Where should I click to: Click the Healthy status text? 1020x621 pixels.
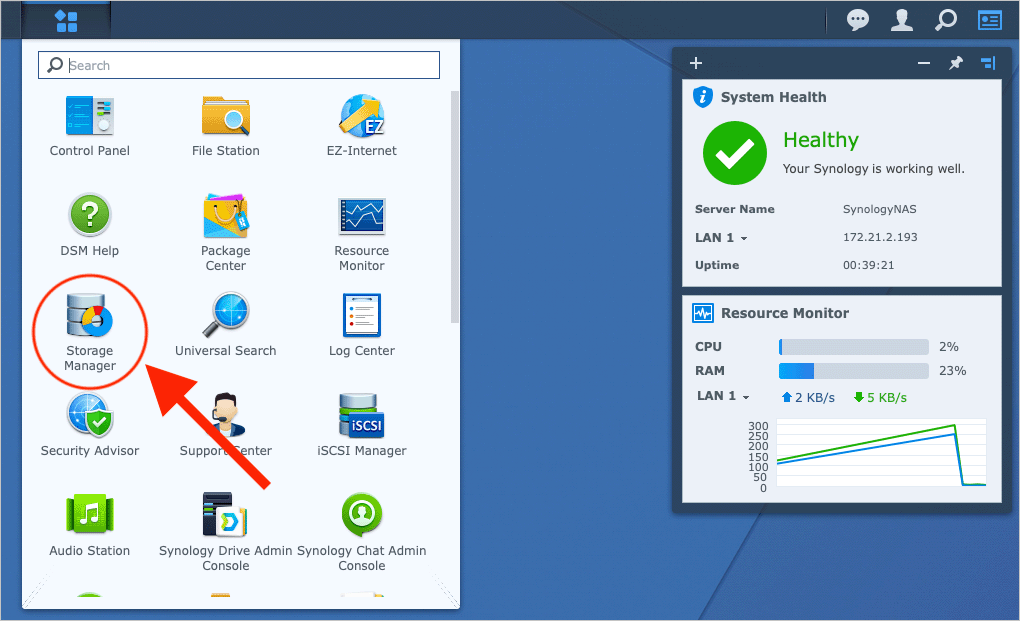coord(821,140)
